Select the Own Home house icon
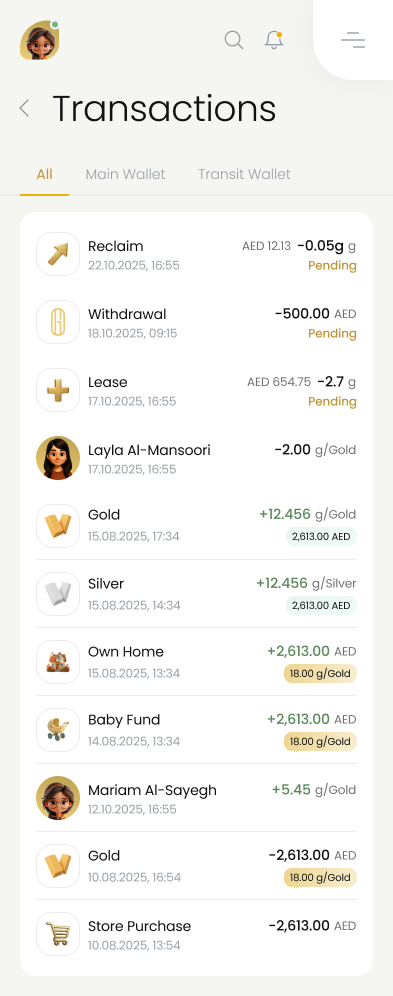The width and height of the screenshot is (393, 996). [58, 662]
